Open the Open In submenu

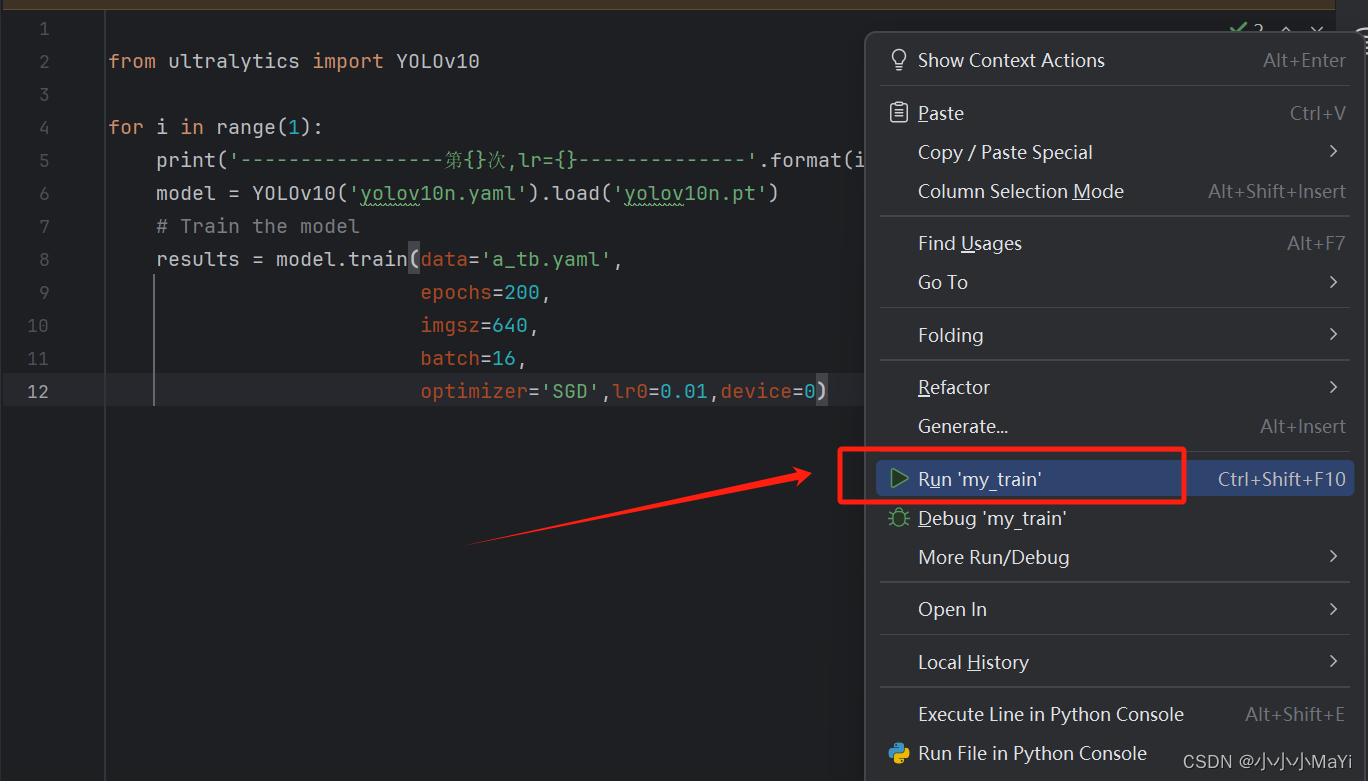pyautogui.click(x=1116, y=609)
